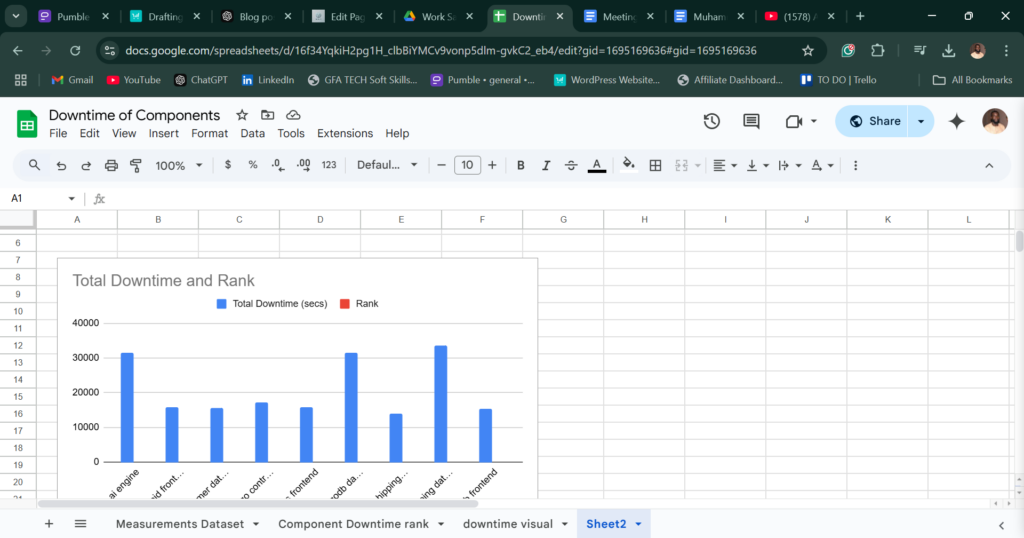The height and width of the screenshot is (538, 1024).
Task: Toggle strikethrough formatting
Action: (x=571, y=165)
